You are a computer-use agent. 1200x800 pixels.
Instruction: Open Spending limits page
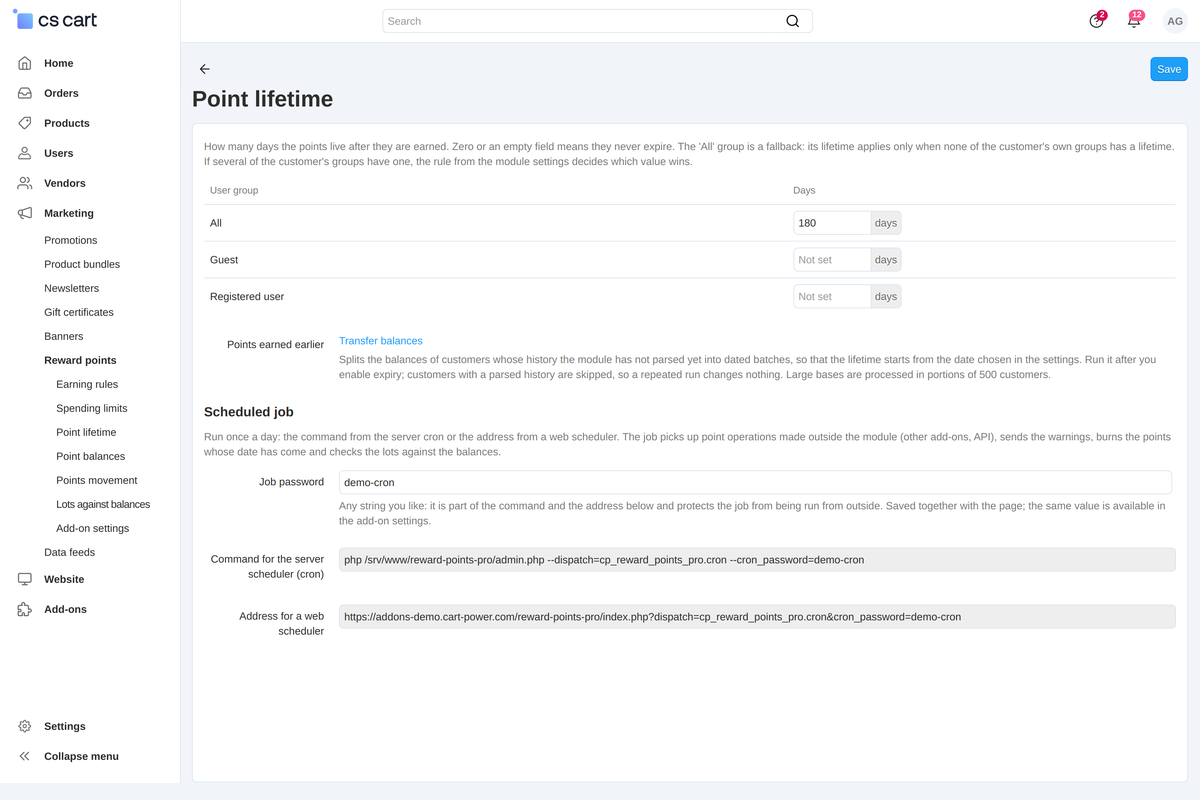click(92, 408)
